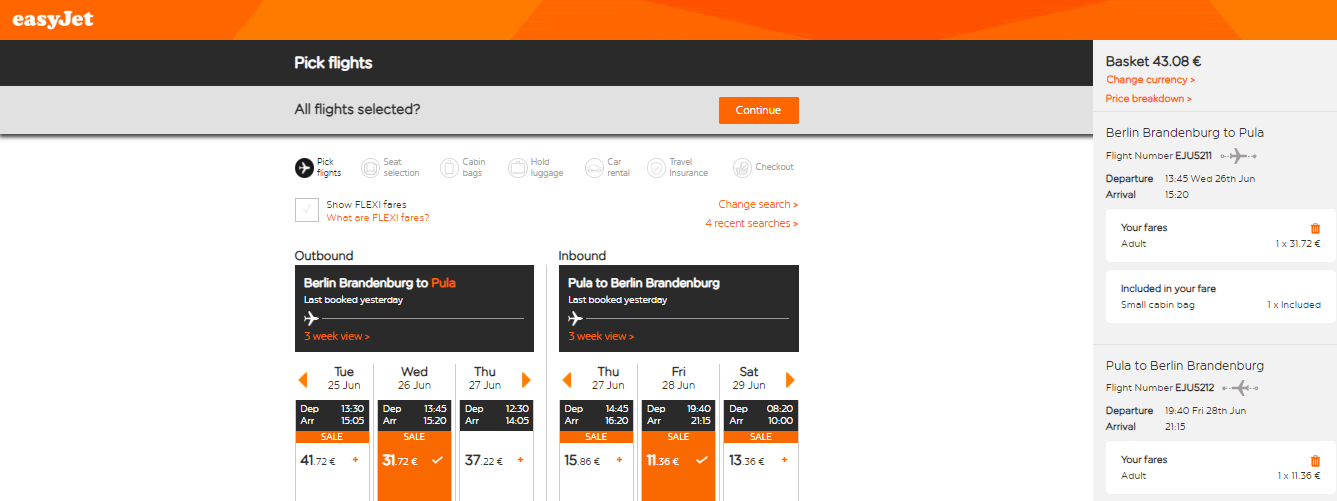Show later inbound dates with right arrow

coord(791,380)
